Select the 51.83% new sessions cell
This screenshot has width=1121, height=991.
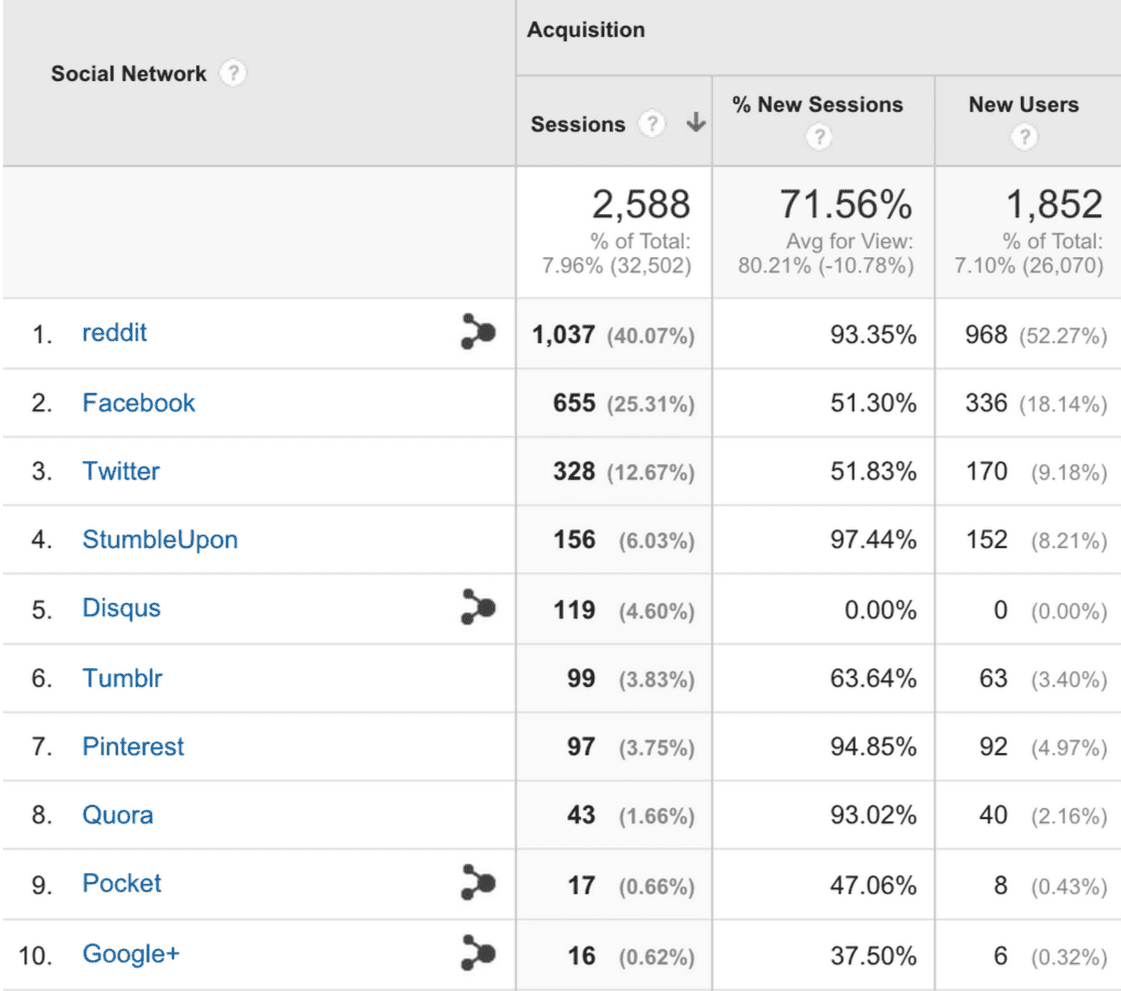coord(823,471)
